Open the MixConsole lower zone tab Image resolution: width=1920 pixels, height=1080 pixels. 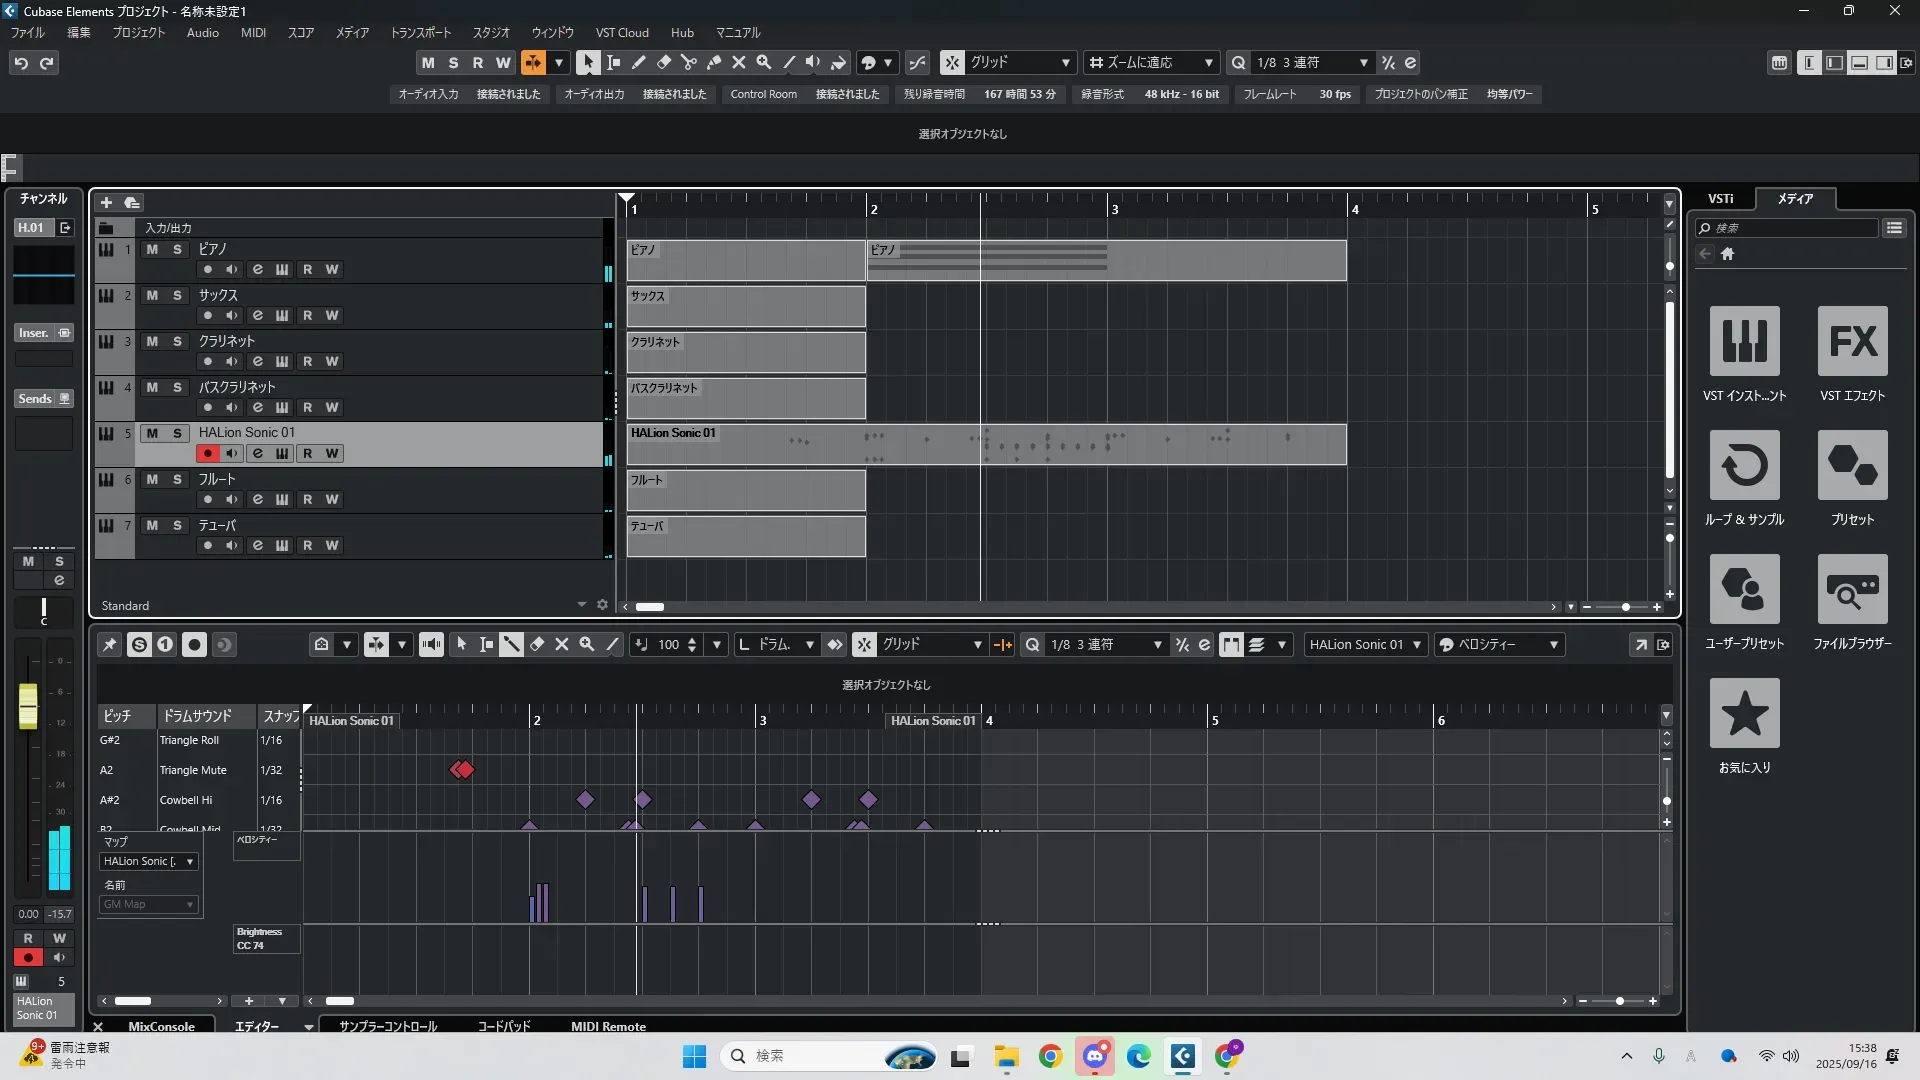tap(161, 1026)
